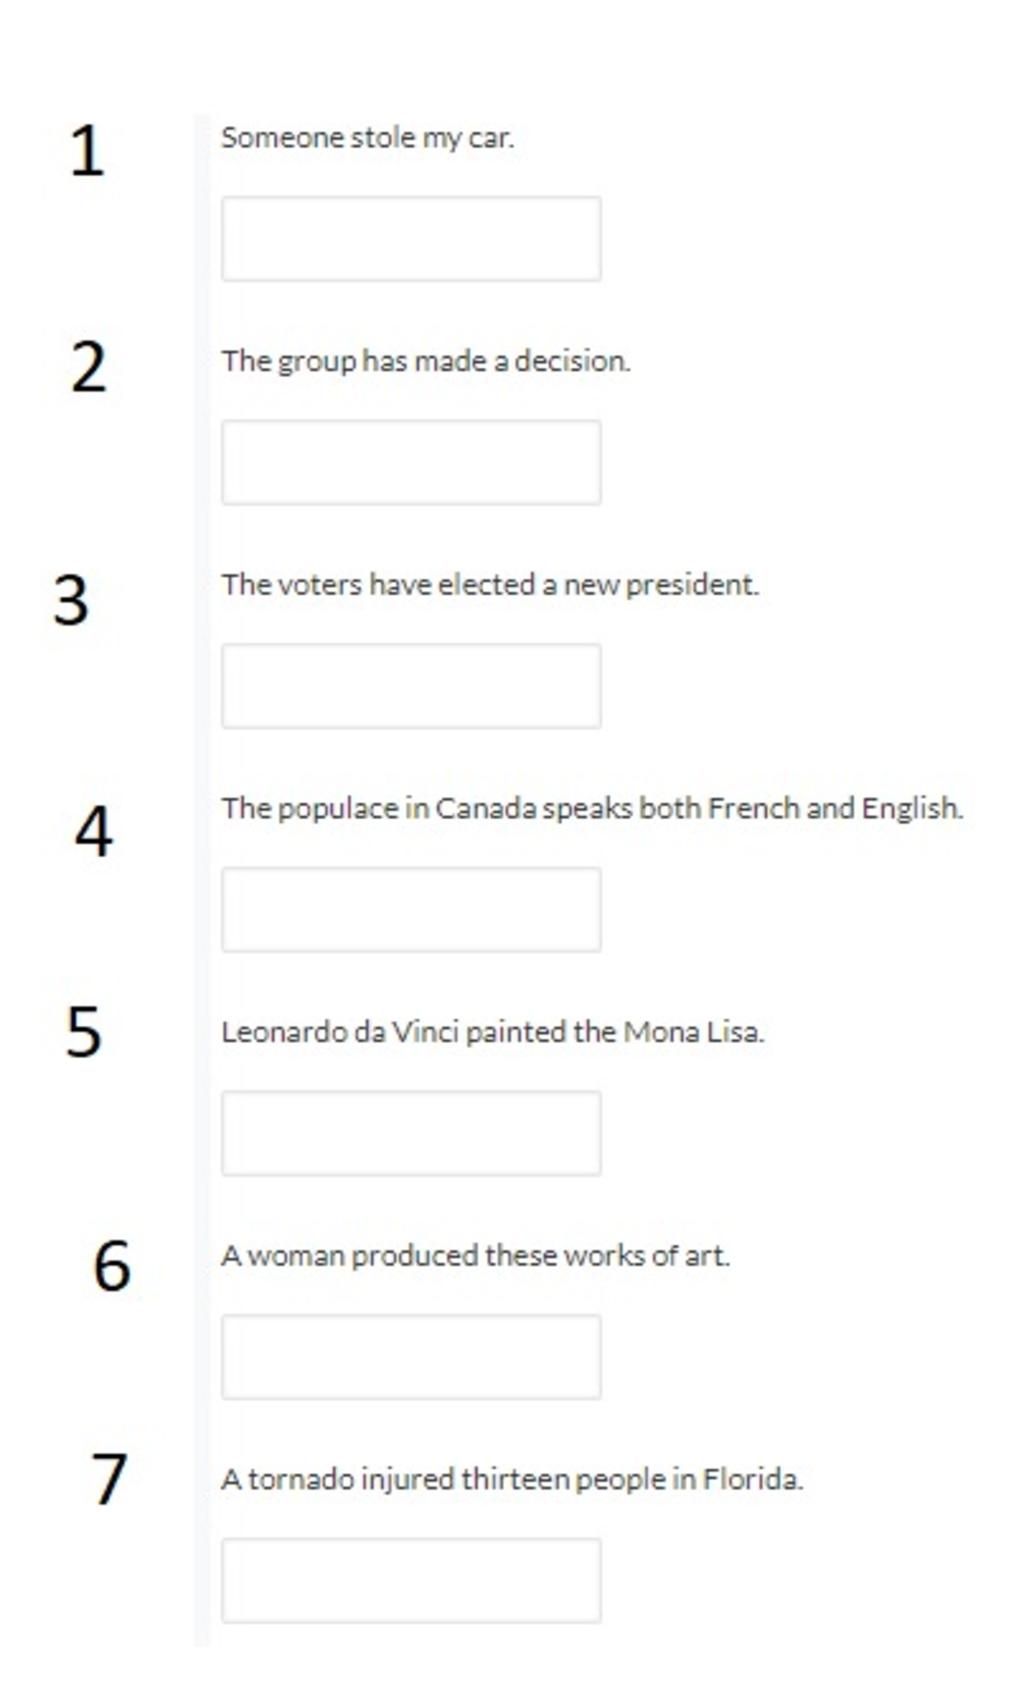This screenshot has width=1024, height=1685.
Task: Click the question number 2 label
Action: [89, 366]
